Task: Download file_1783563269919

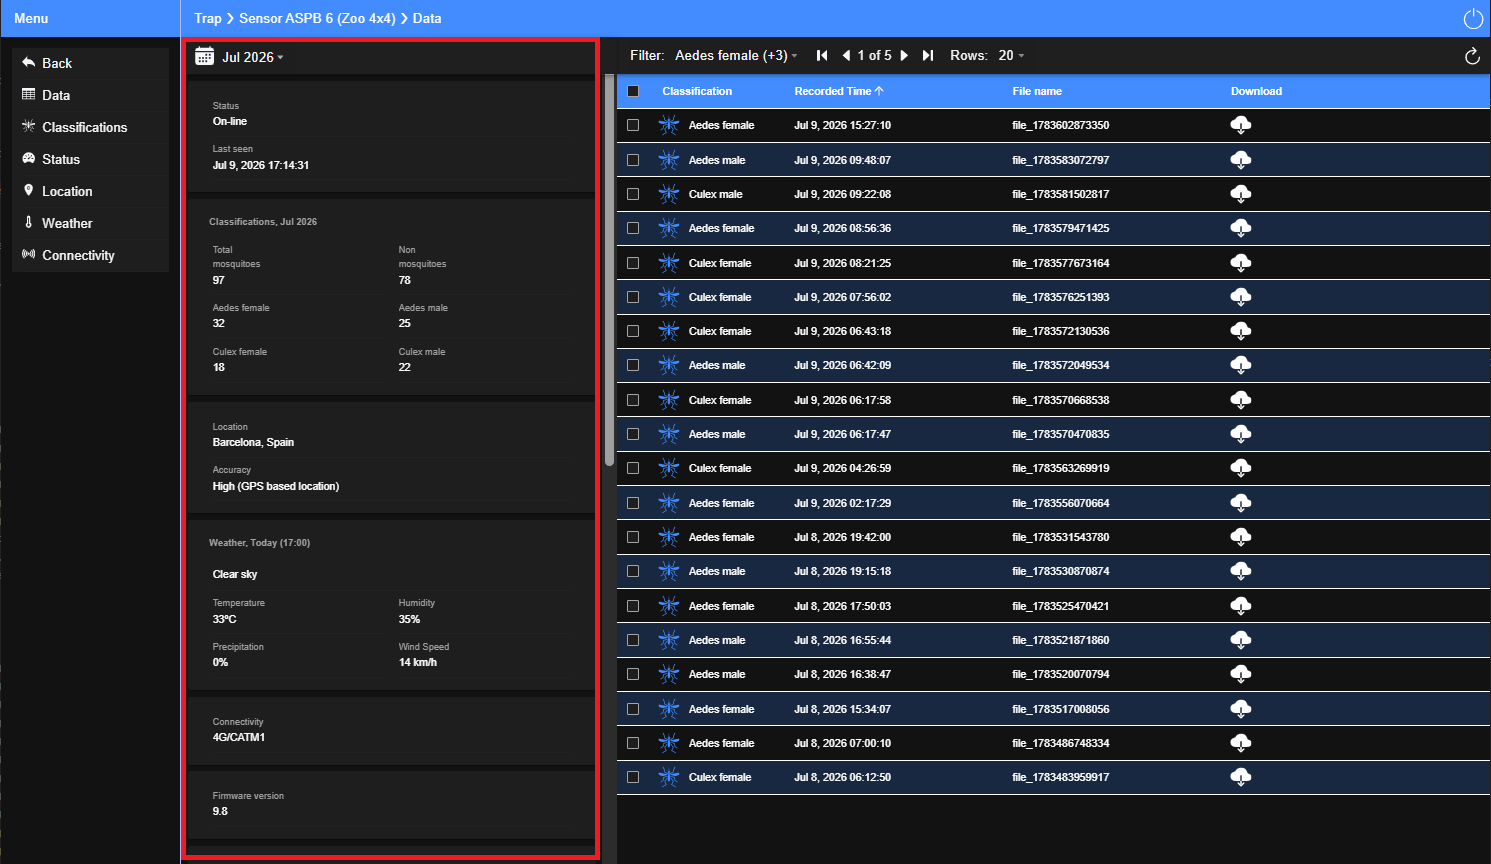Action: (1241, 468)
